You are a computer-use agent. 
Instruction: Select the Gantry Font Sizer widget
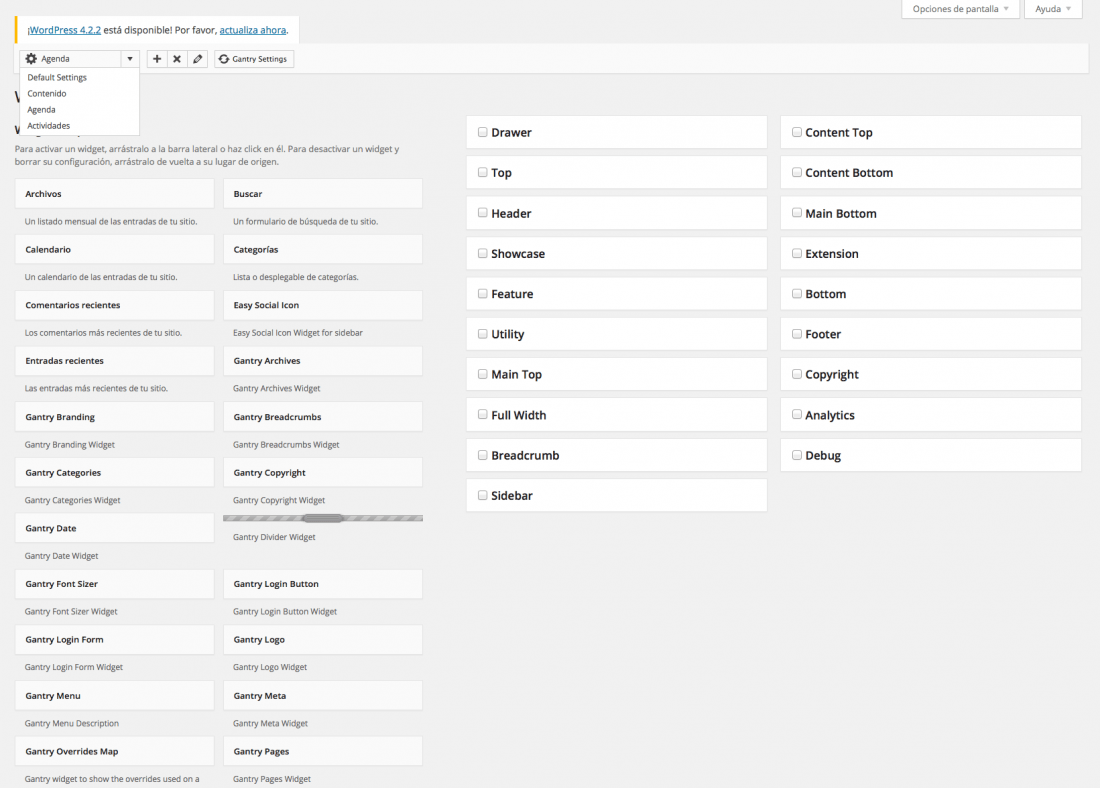[114, 584]
